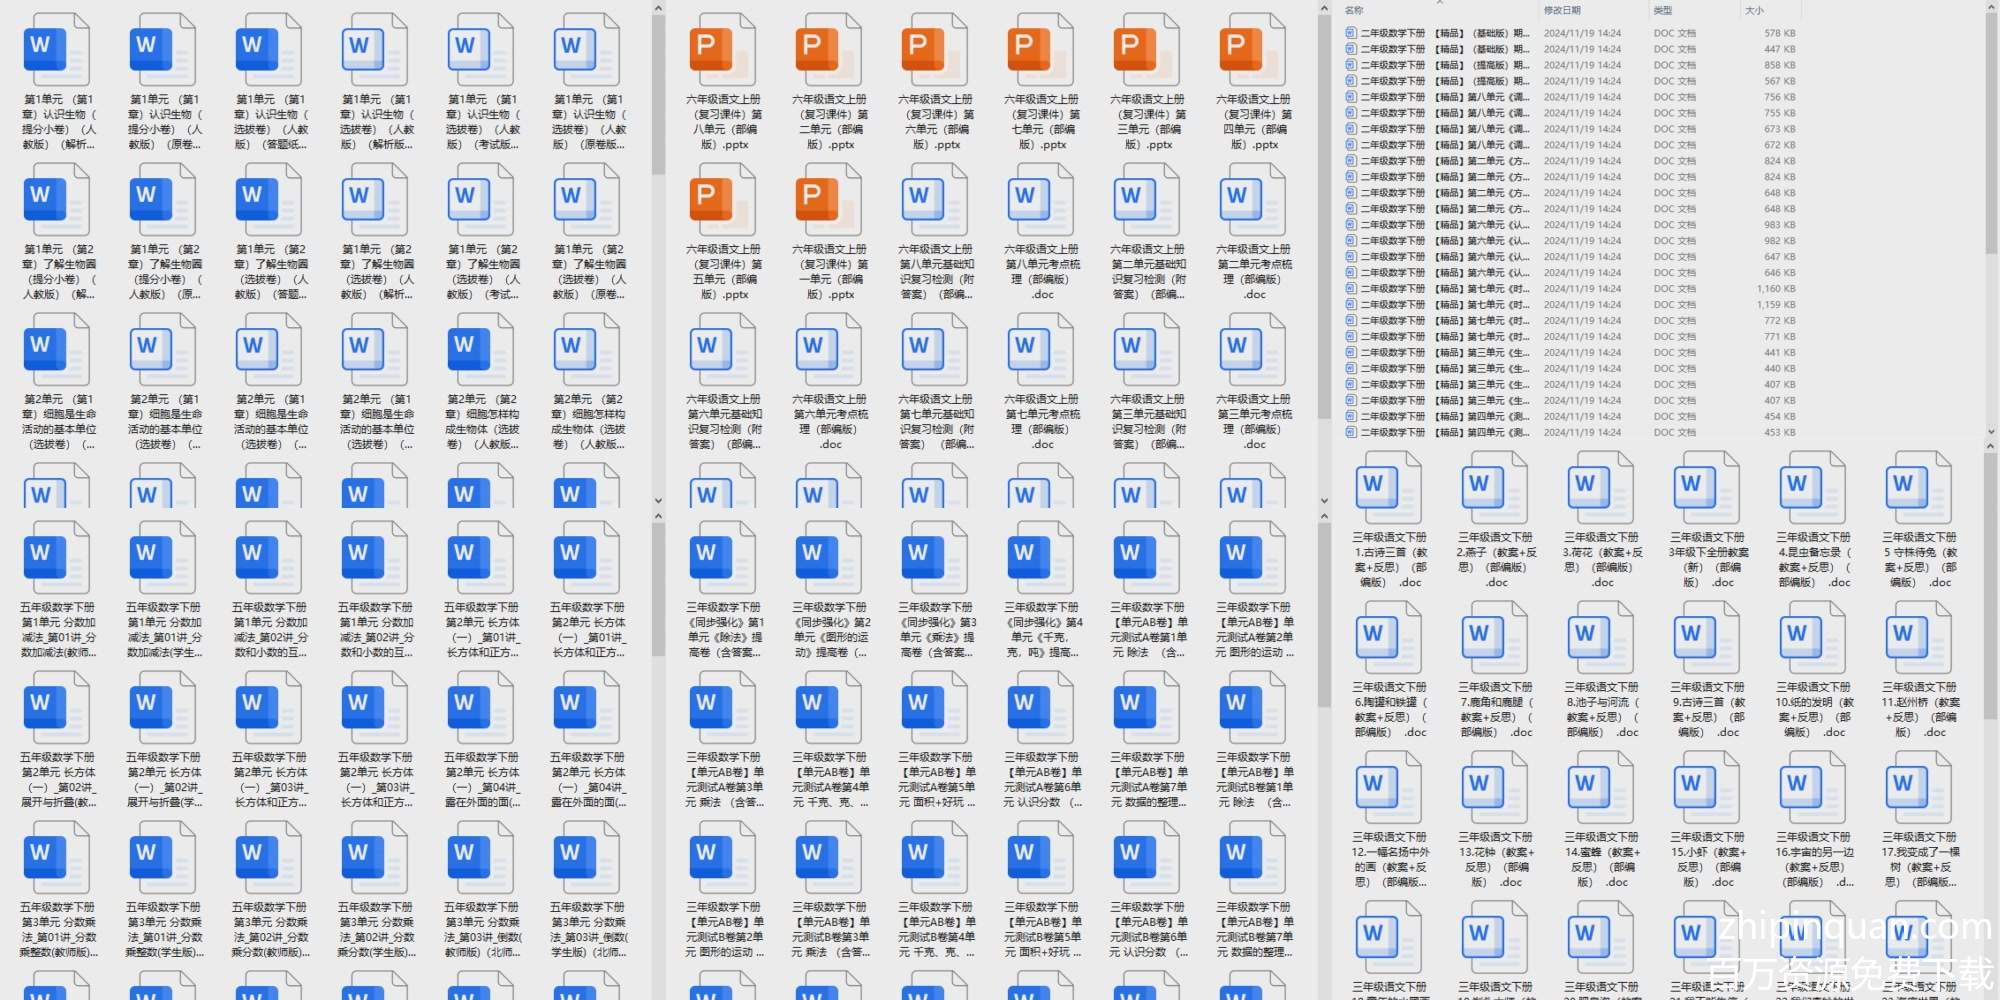Image resolution: width=2000 pixels, height=1000 pixels.
Task: Select 第1章 认识生物 选拔卷 考试版 icon
Action: 481,49
